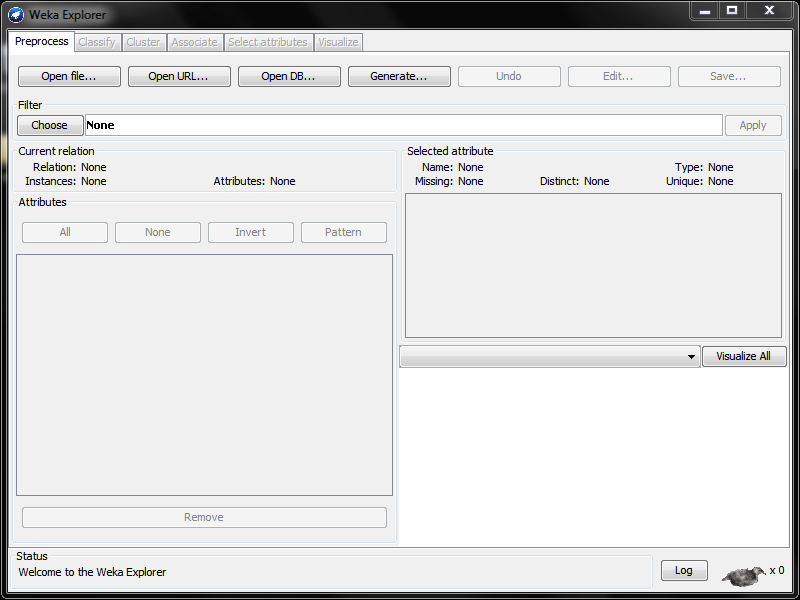Click the Remove button

tap(204, 517)
